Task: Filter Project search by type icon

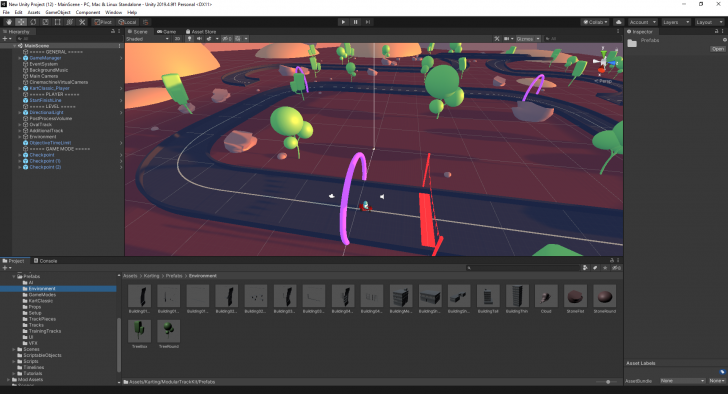Action: coord(585,268)
